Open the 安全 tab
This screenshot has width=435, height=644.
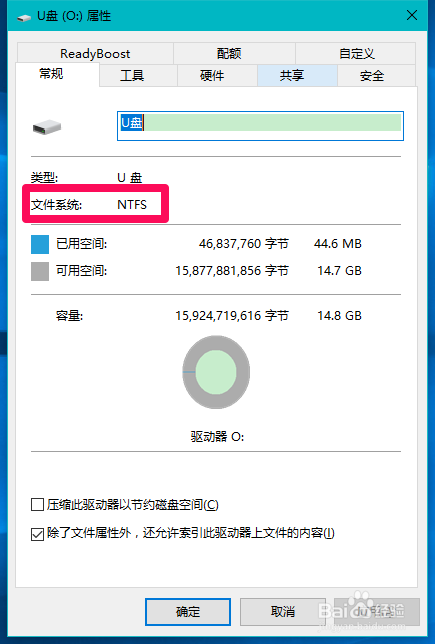coord(372,76)
